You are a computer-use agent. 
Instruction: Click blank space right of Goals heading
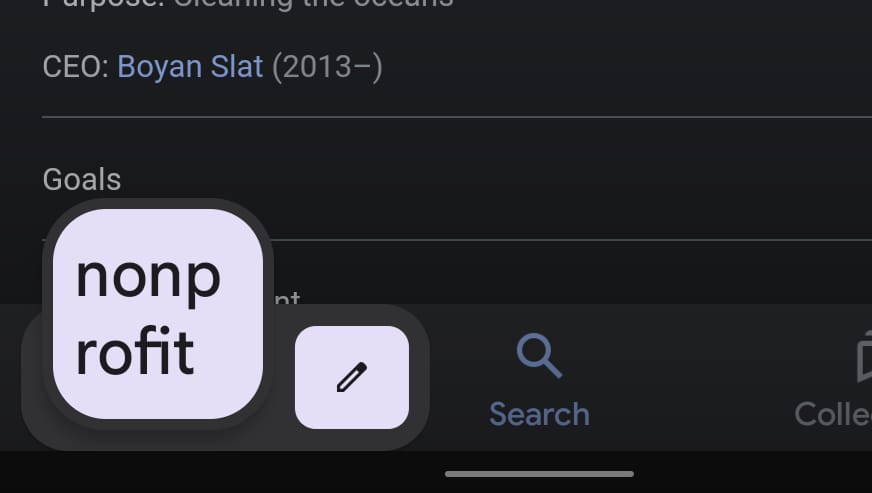coord(495,179)
